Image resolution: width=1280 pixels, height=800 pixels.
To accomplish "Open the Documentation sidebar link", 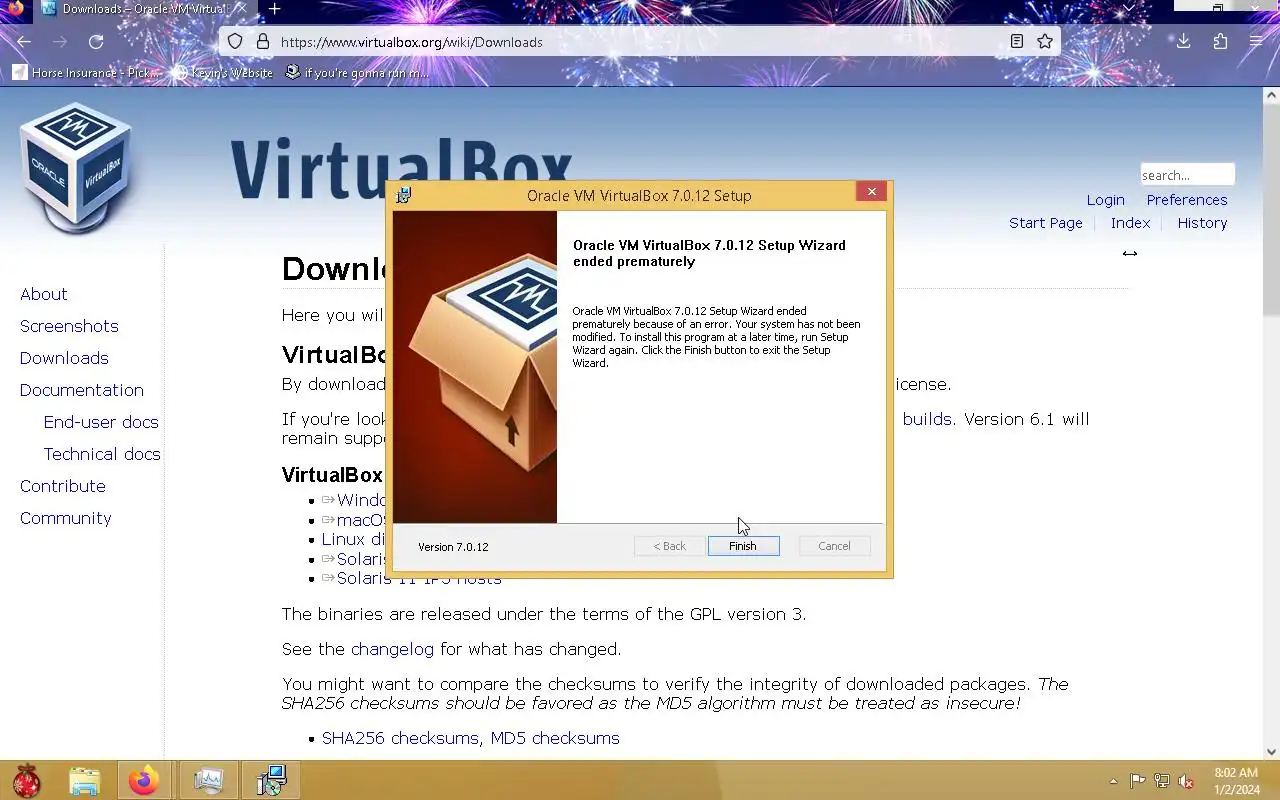I will [x=82, y=390].
